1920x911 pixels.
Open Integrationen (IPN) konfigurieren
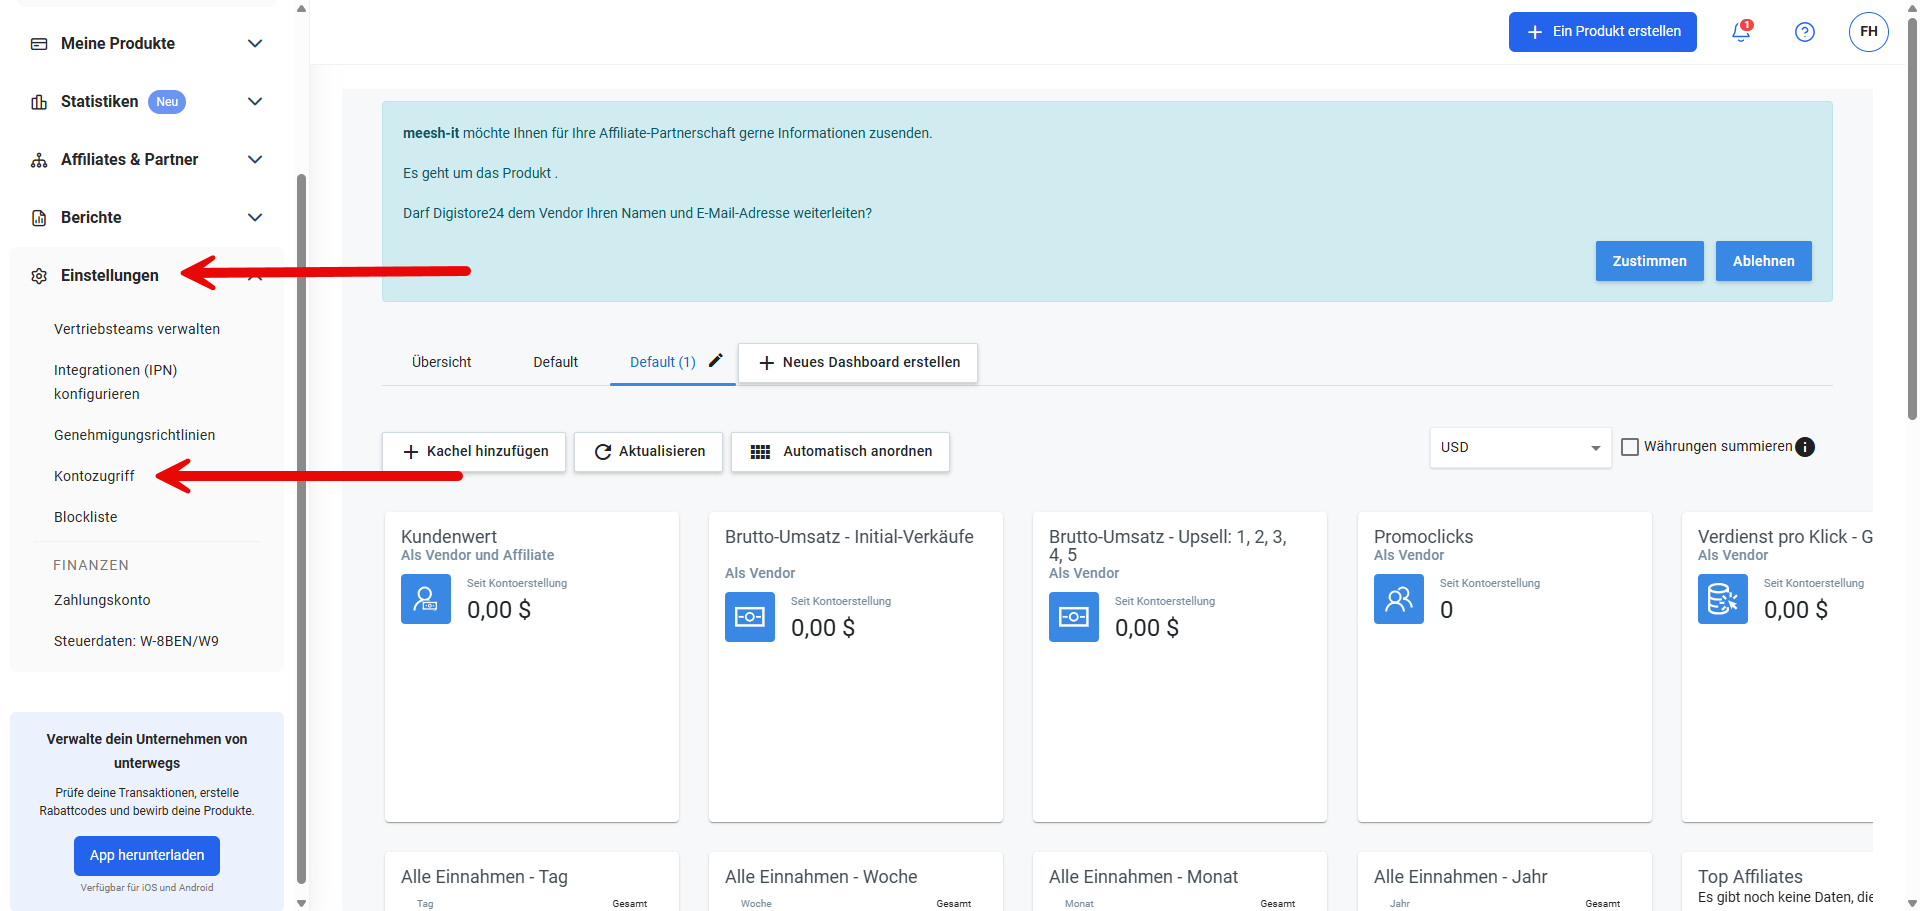pyautogui.click(x=116, y=382)
